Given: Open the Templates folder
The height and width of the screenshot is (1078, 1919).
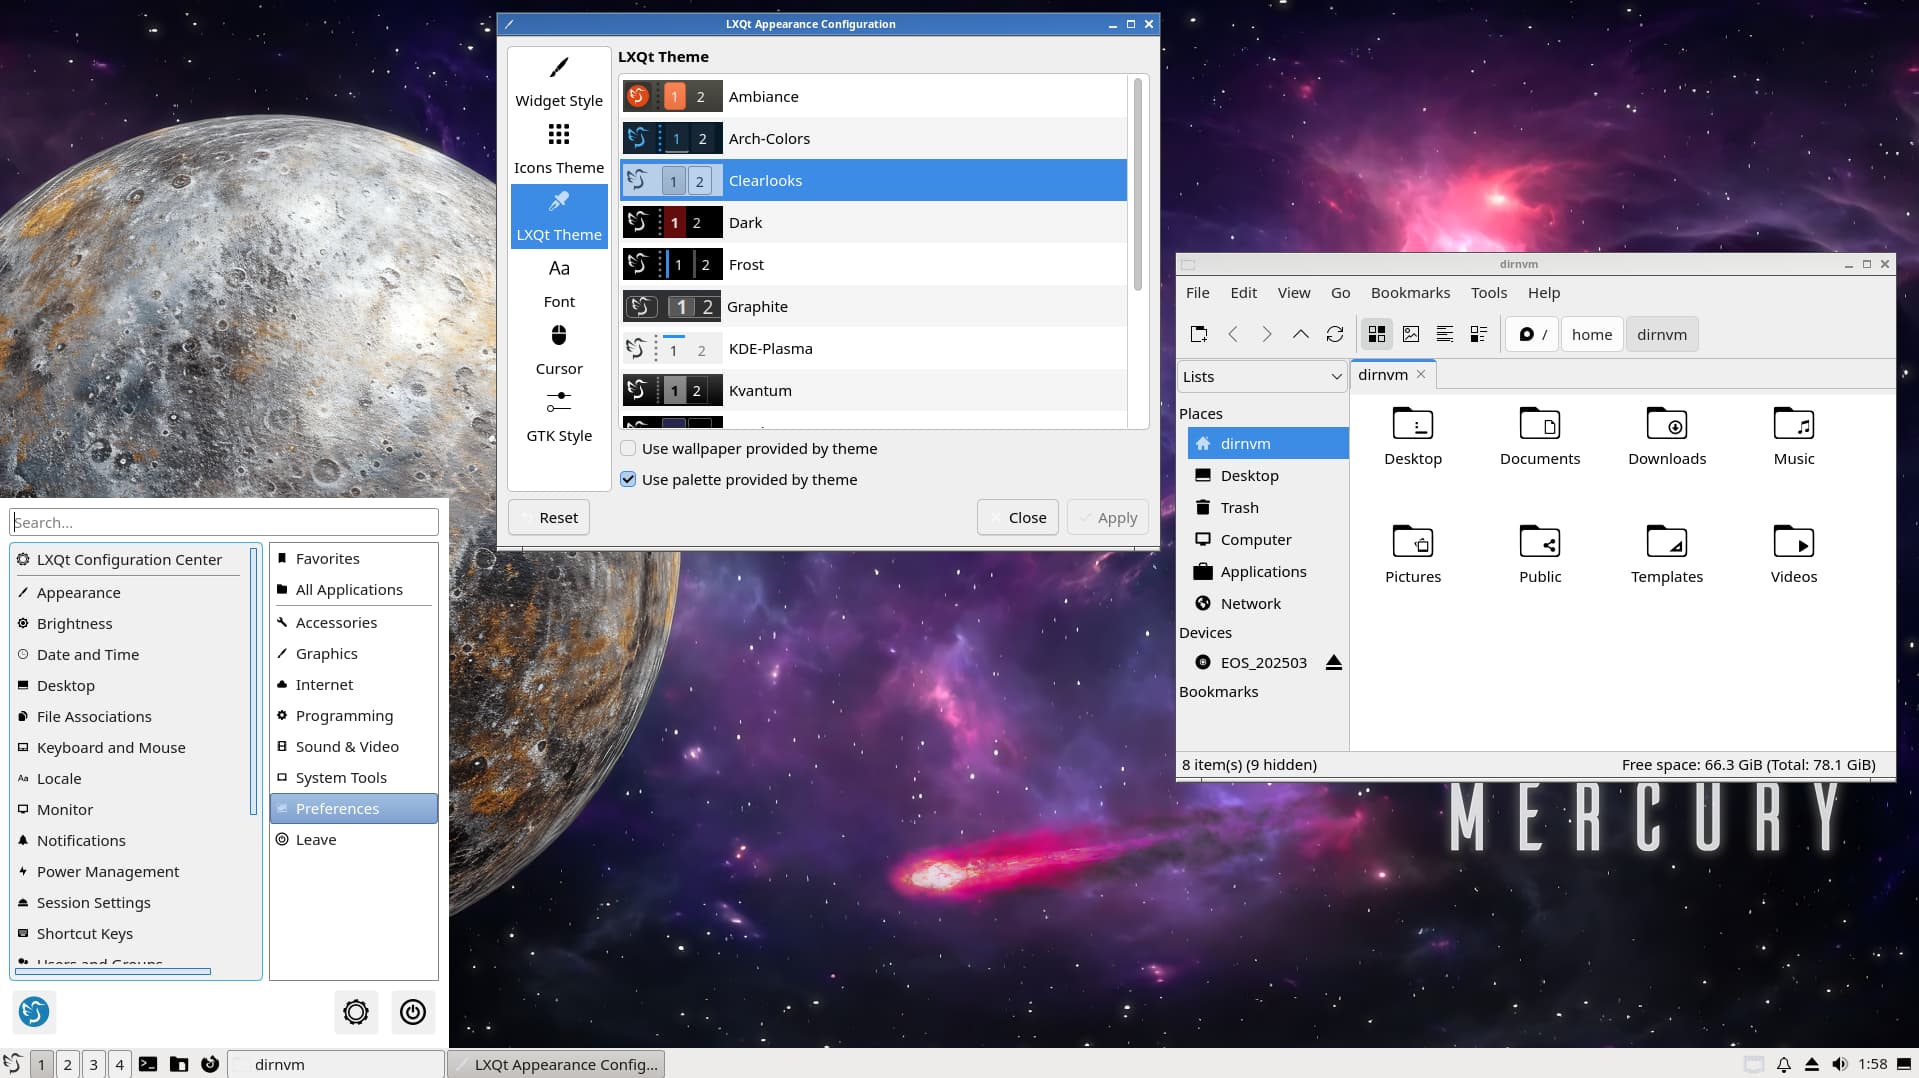Looking at the screenshot, I should (x=1667, y=554).
